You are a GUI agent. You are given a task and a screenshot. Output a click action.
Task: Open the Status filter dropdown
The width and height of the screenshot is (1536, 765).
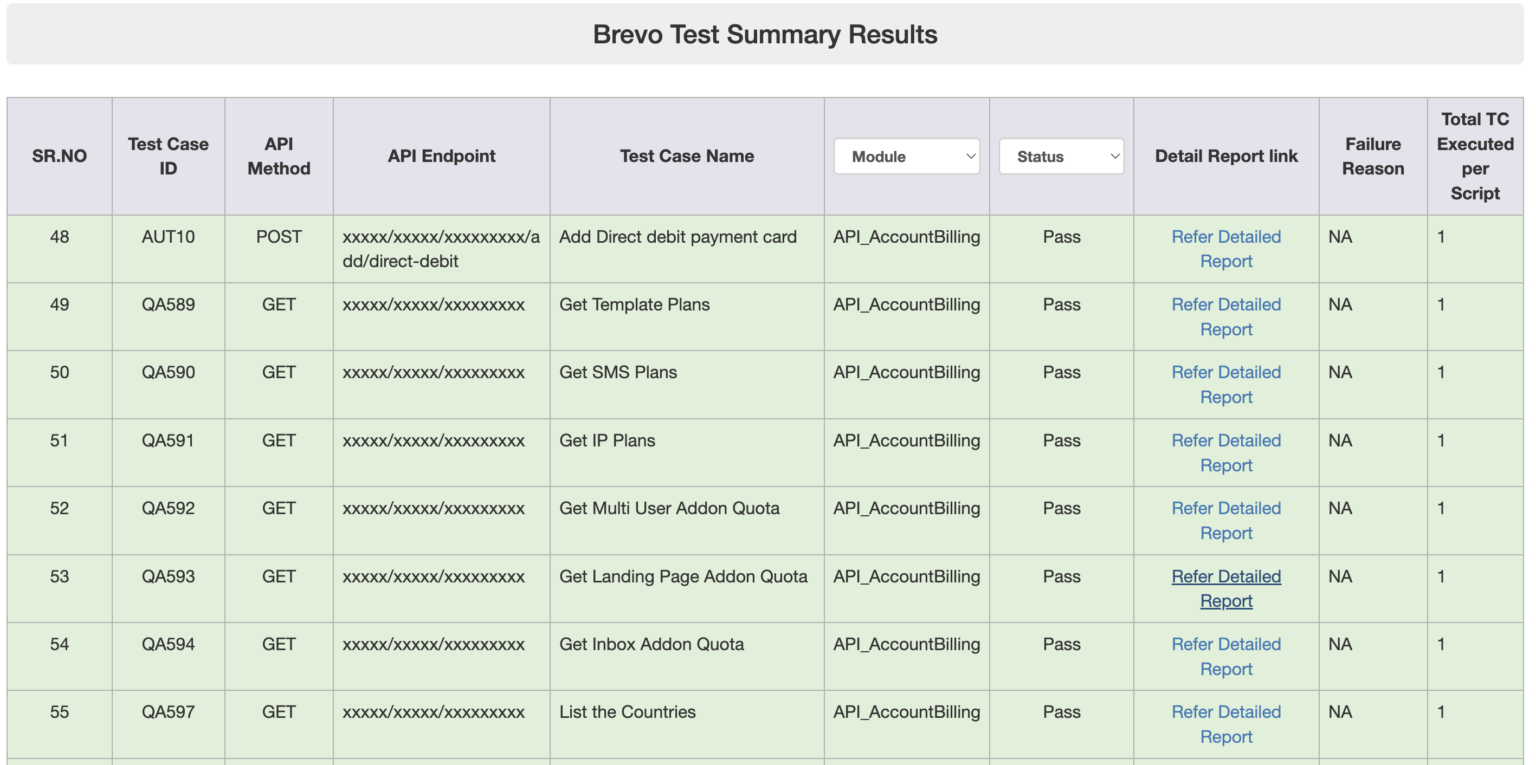[x=1060, y=156]
